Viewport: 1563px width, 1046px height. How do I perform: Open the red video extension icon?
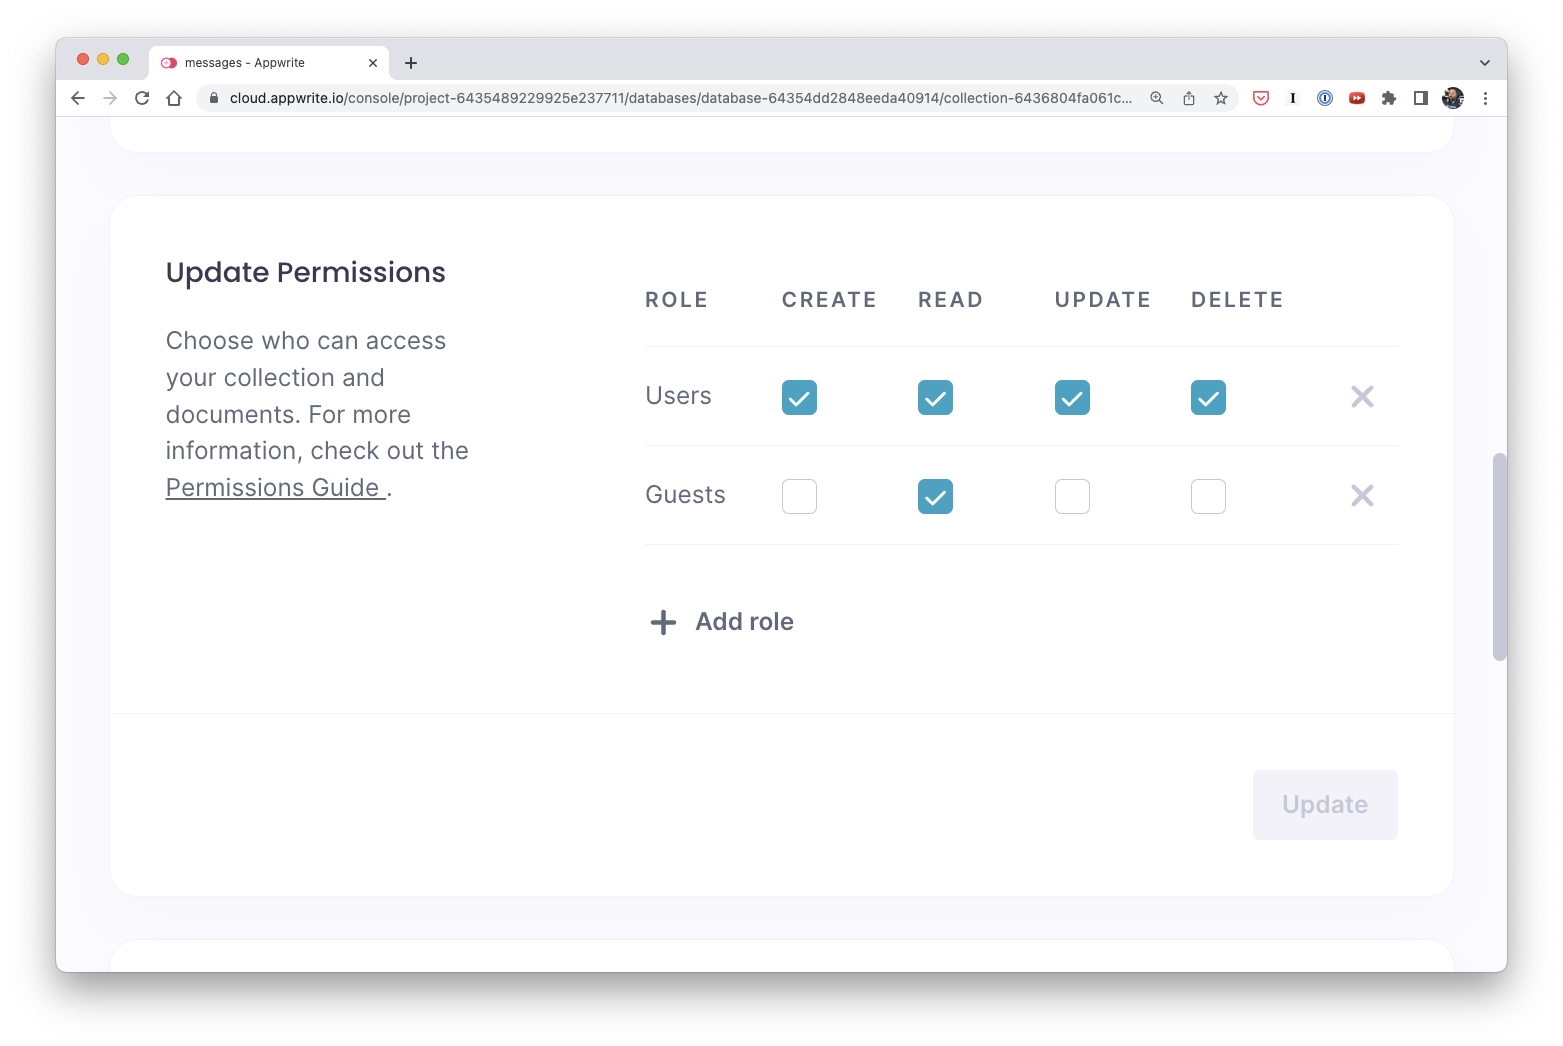(x=1357, y=98)
